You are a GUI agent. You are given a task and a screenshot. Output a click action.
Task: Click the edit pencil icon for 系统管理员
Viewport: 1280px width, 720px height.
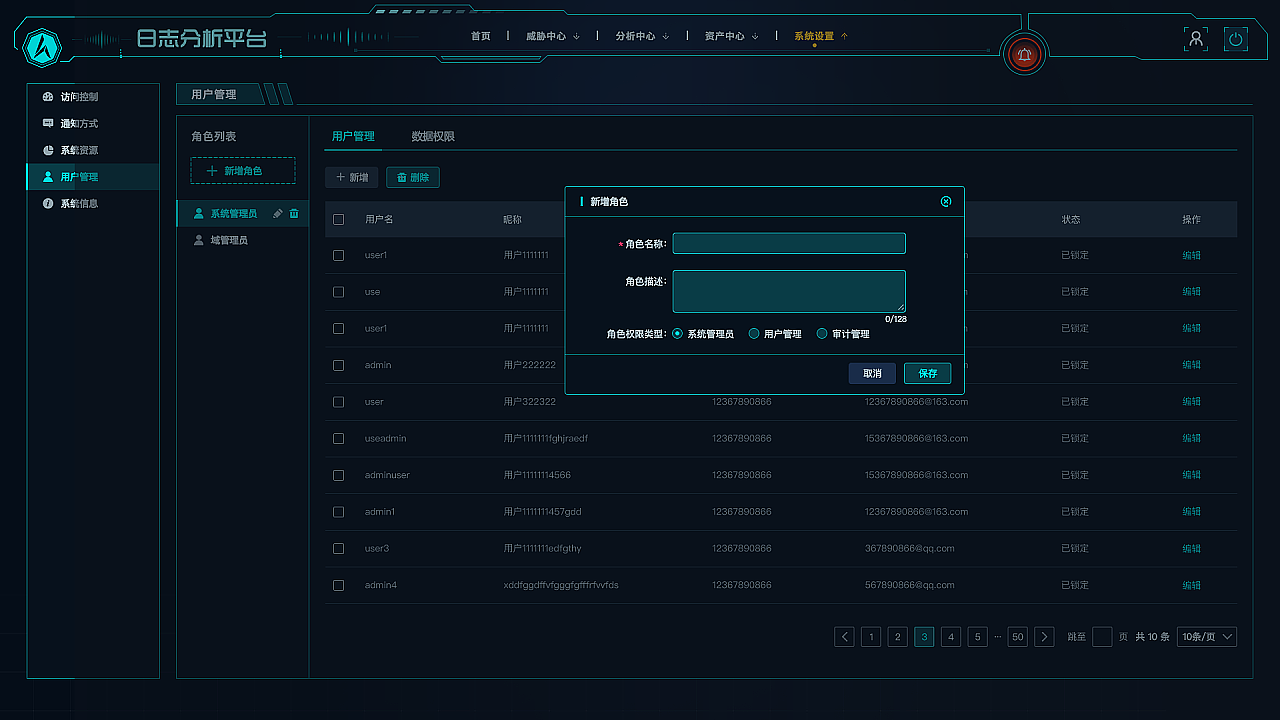coord(278,213)
